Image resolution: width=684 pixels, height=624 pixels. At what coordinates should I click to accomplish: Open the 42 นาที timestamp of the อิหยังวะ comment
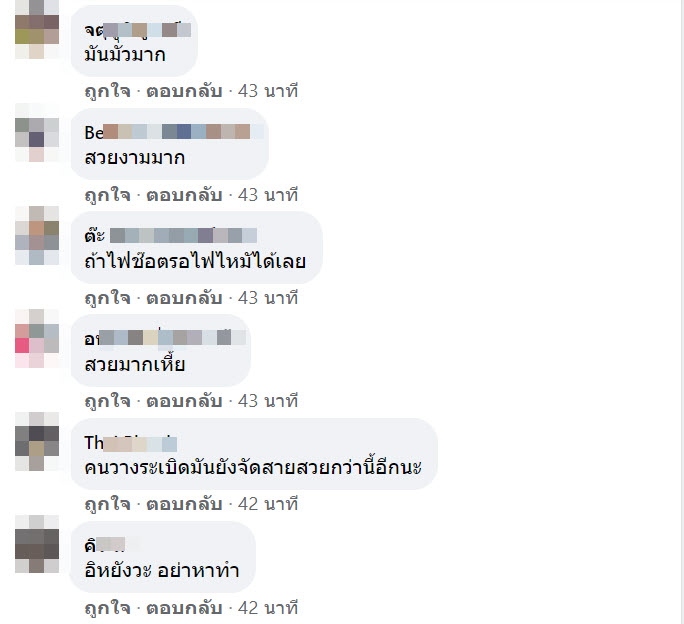(x=268, y=608)
